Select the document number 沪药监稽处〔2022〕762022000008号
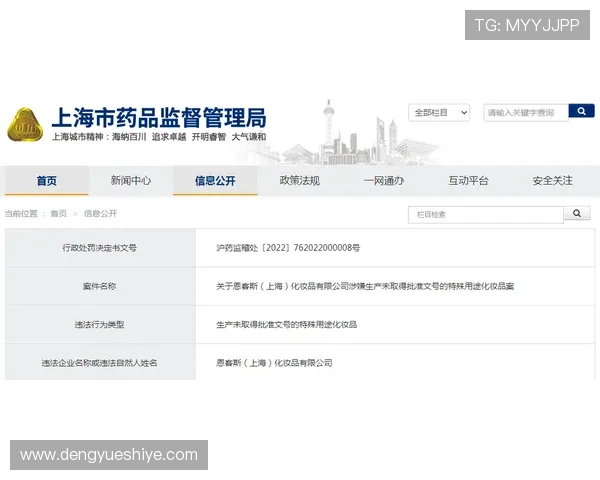 coord(288,248)
